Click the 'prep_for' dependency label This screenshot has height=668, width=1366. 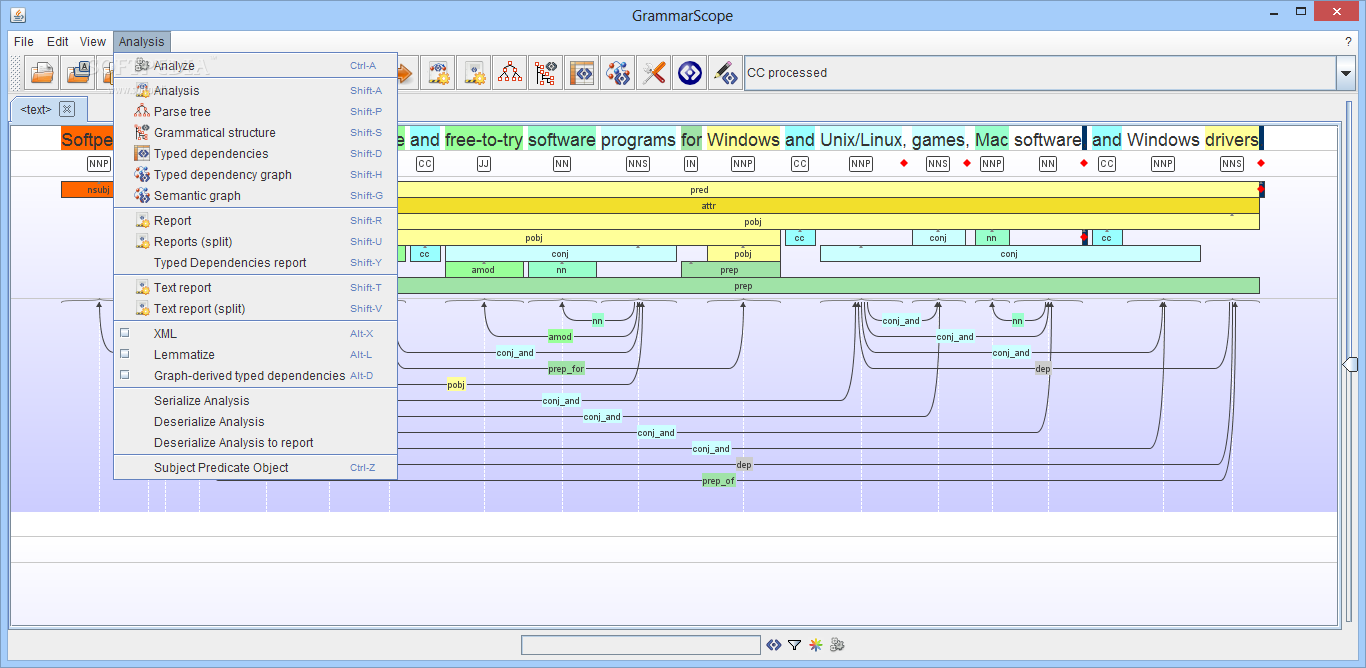coord(566,369)
